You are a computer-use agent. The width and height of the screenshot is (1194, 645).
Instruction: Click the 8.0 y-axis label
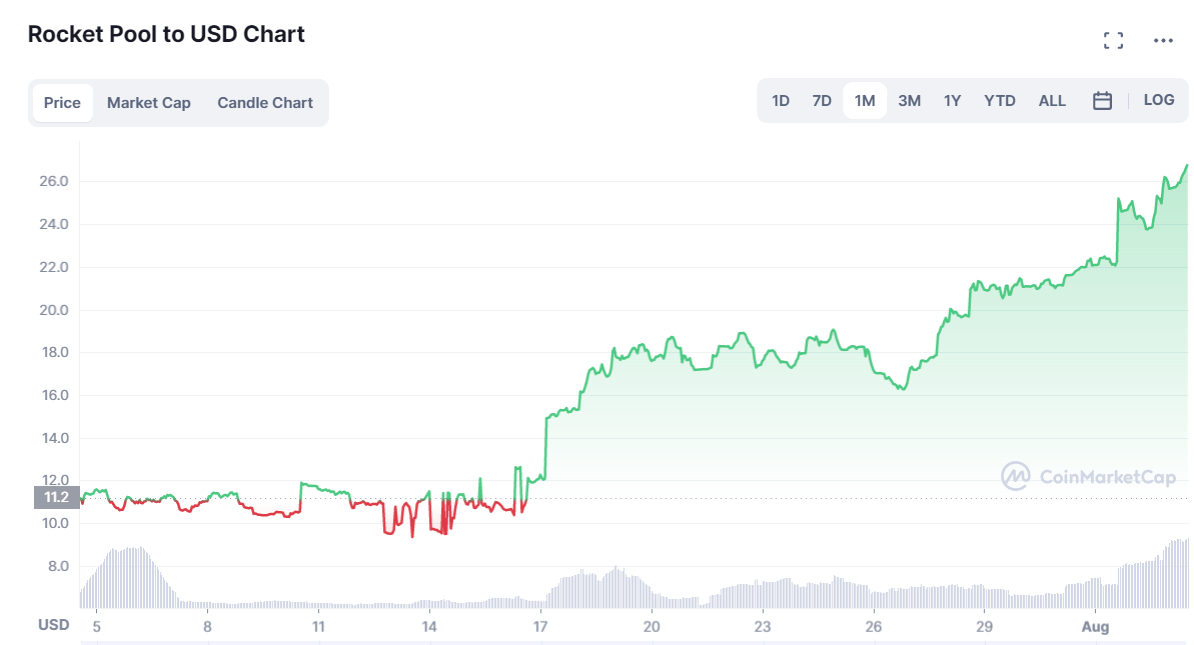[59, 566]
